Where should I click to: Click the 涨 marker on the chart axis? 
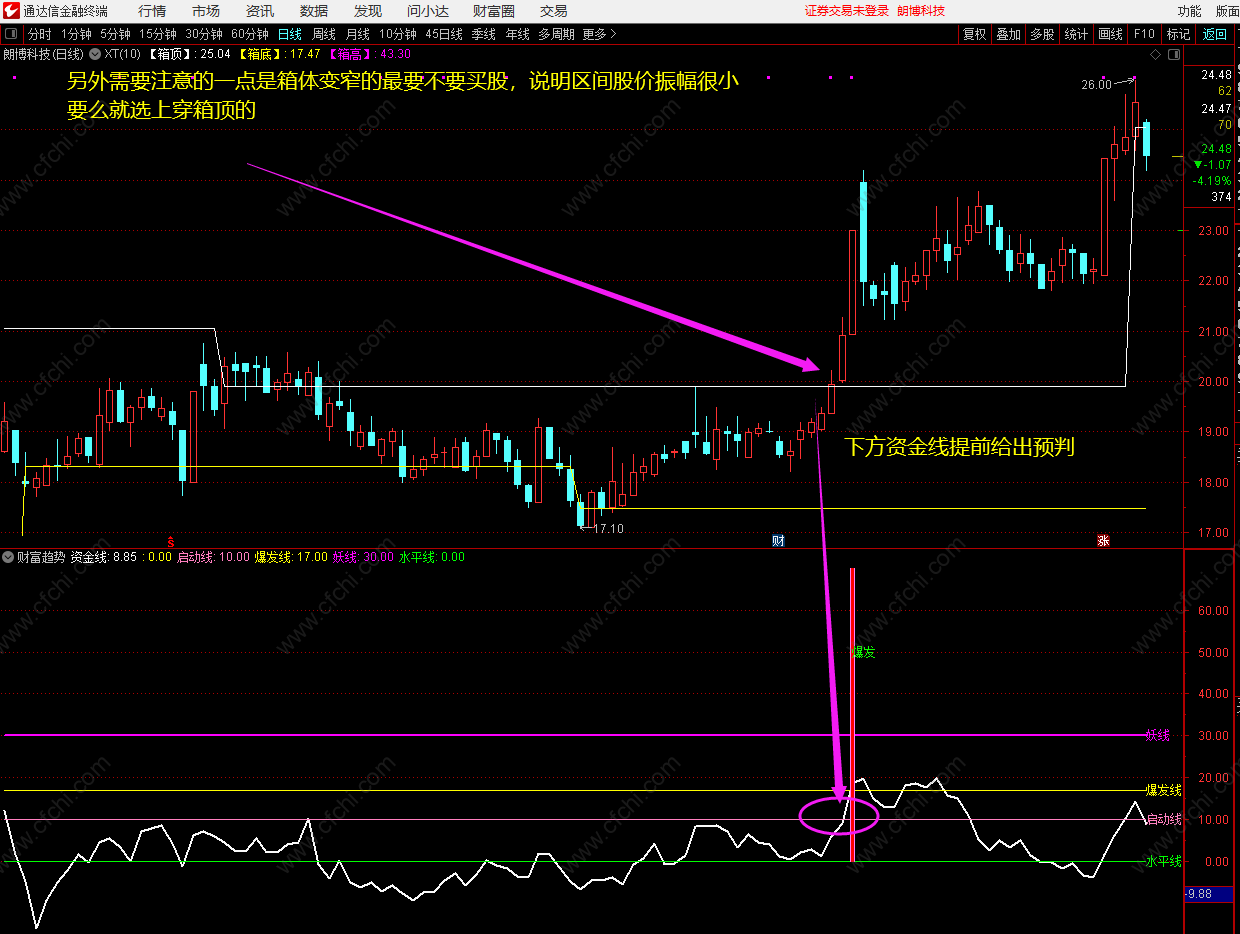point(1103,541)
